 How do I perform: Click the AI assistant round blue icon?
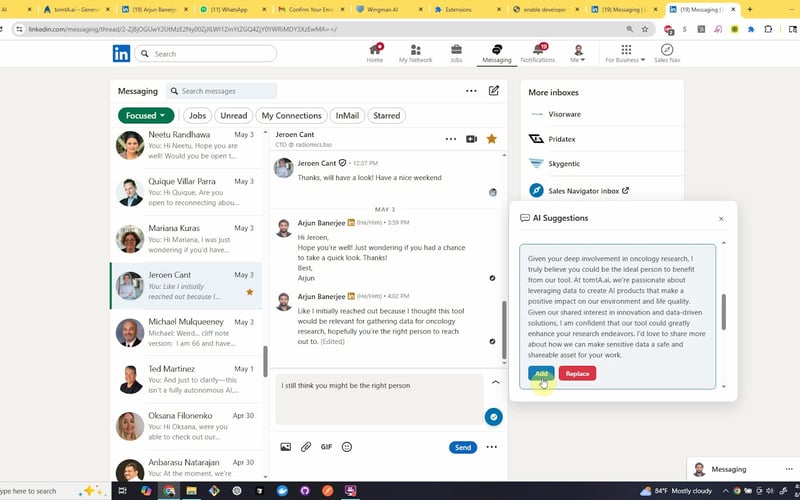coord(493,417)
